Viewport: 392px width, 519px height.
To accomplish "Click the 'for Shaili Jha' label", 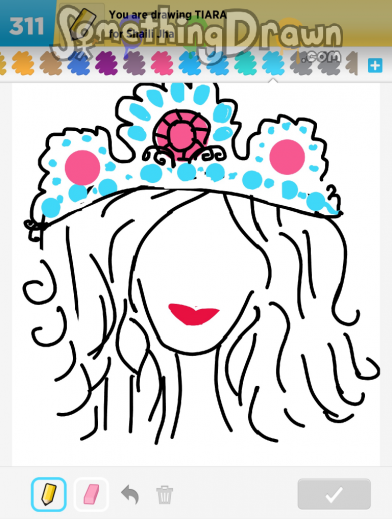I will click(142, 33).
